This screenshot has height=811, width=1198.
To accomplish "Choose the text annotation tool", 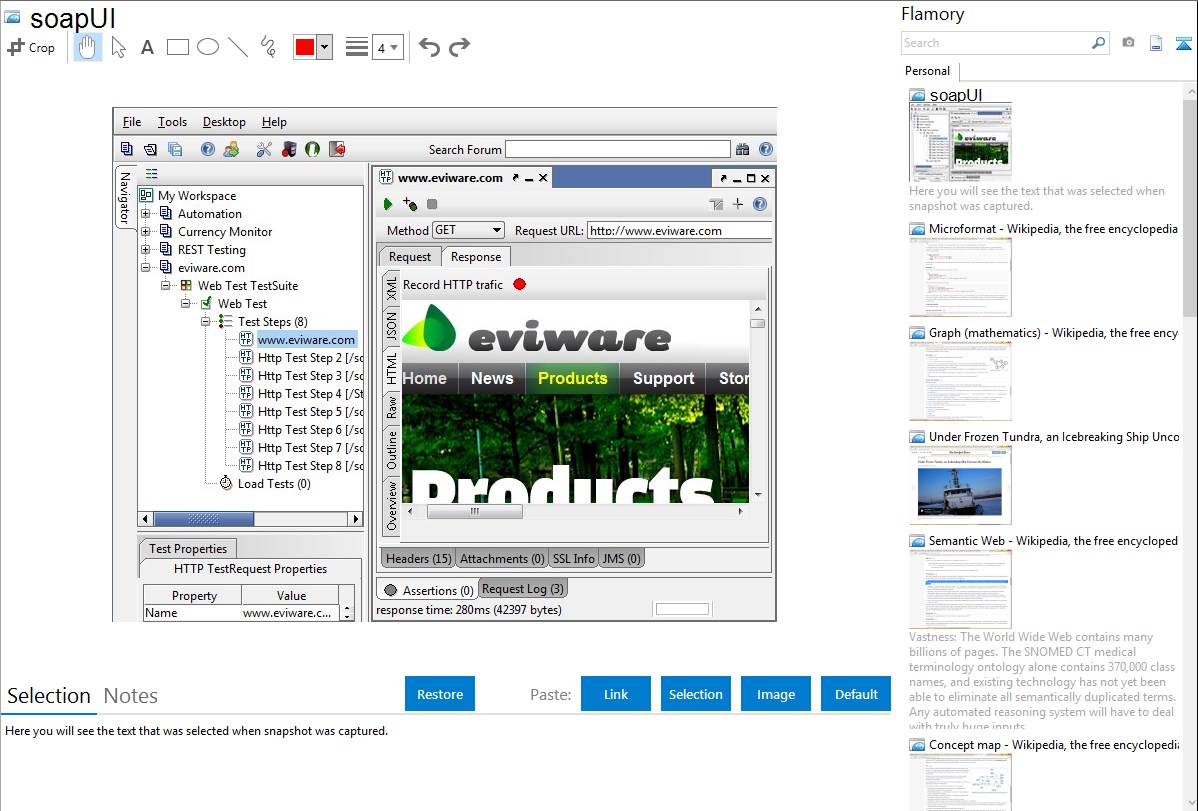I will pyautogui.click(x=147, y=47).
